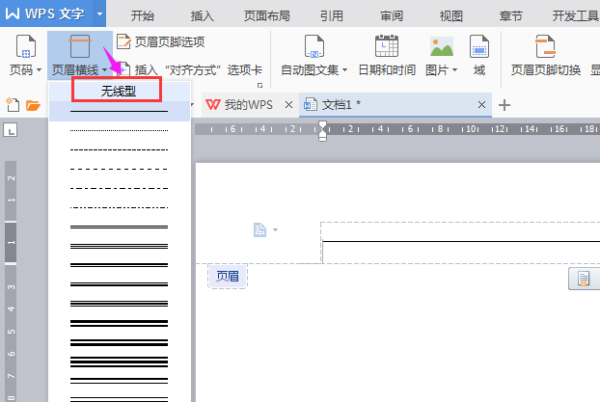Expand the 自动图文集 dropdown arrow

345,70
